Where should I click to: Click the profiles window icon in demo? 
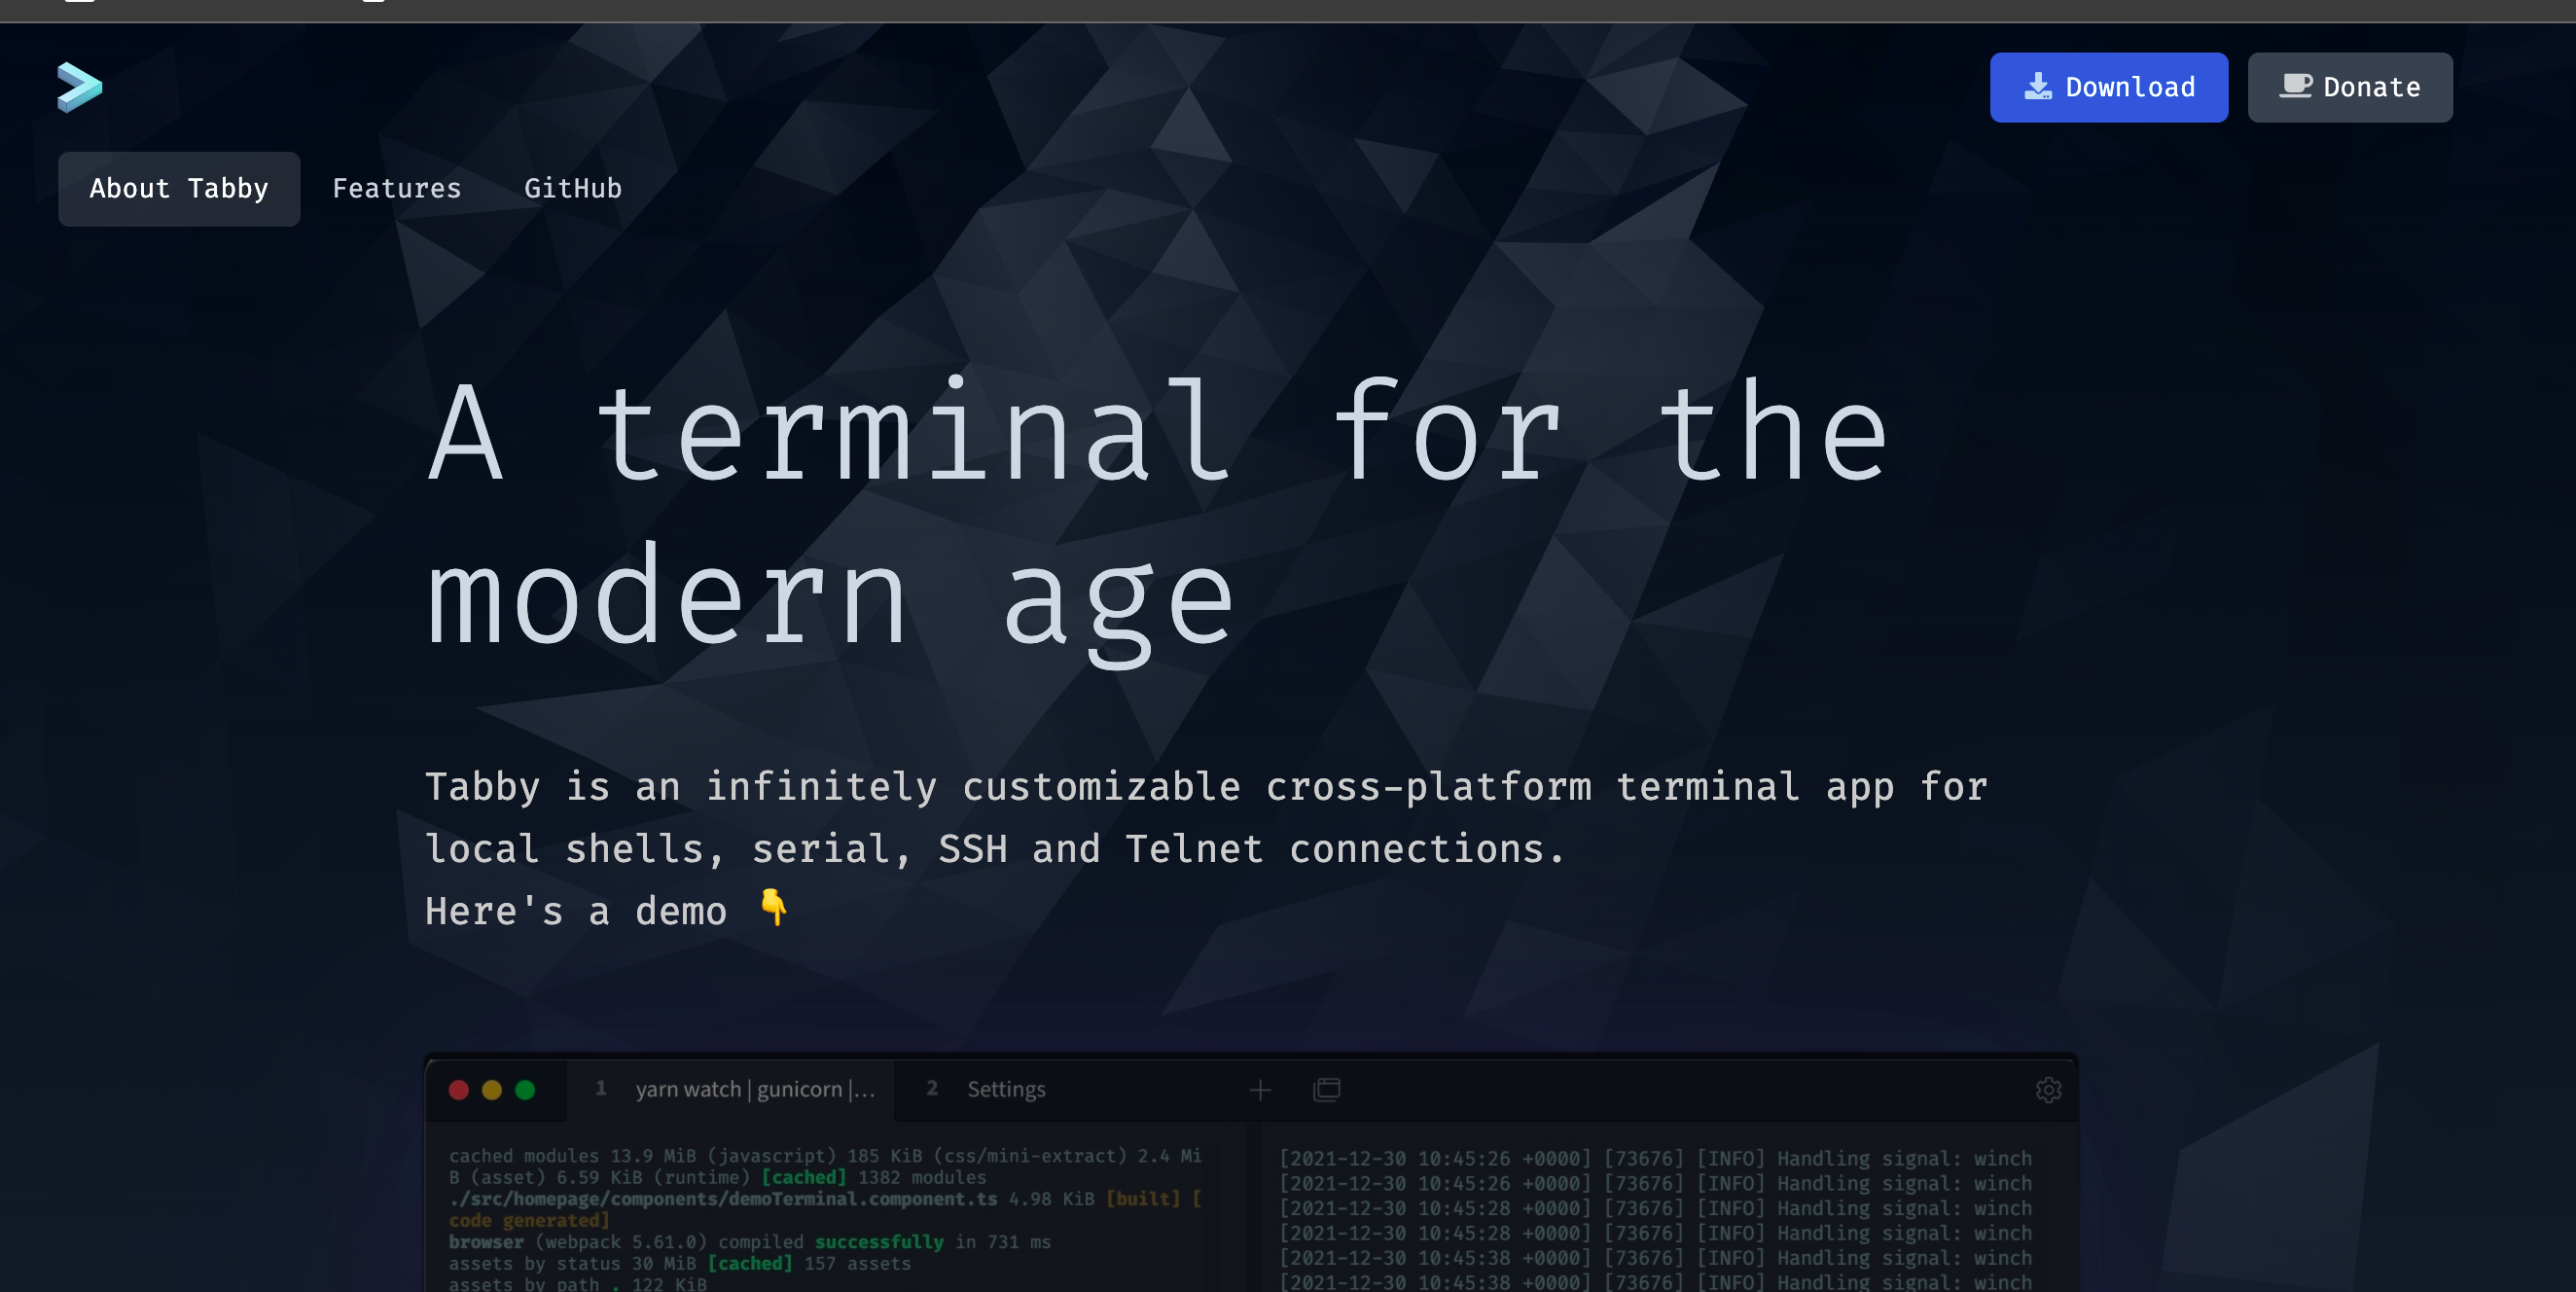pyautogui.click(x=1326, y=1089)
